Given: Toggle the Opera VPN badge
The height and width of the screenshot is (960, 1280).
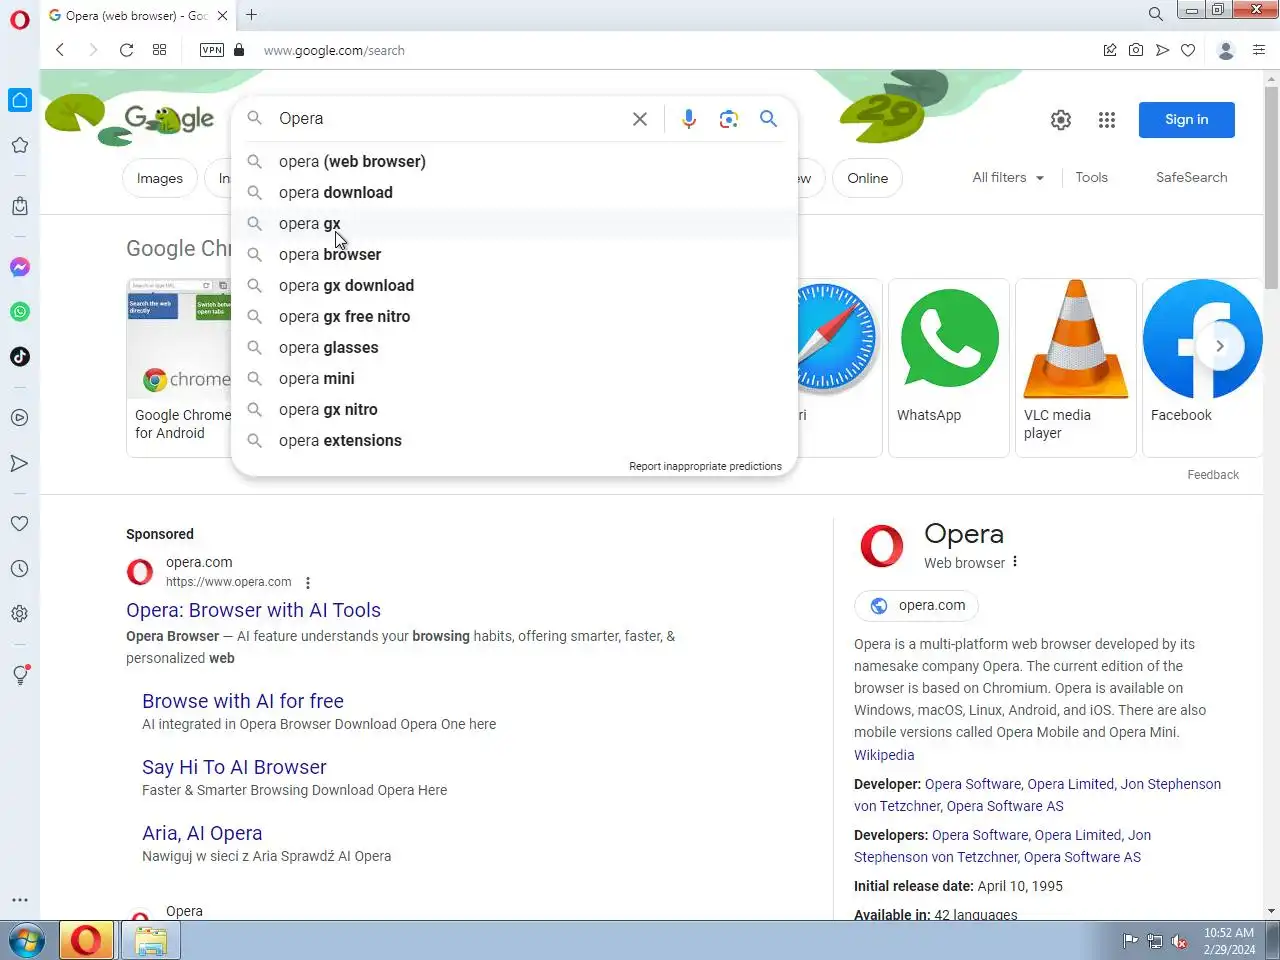Looking at the screenshot, I should click(x=212, y=50).
